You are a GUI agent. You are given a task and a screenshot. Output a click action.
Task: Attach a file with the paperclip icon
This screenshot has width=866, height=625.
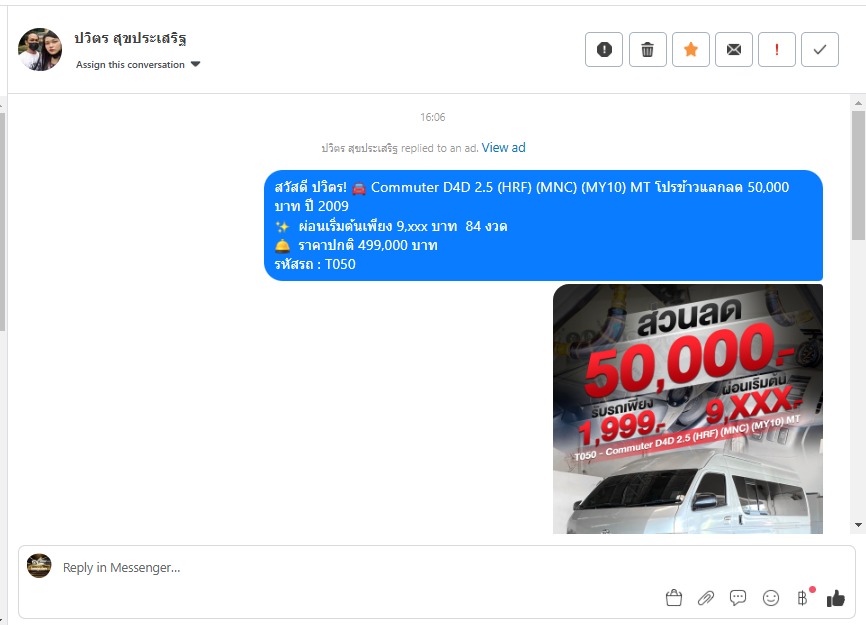coord(705,598)
